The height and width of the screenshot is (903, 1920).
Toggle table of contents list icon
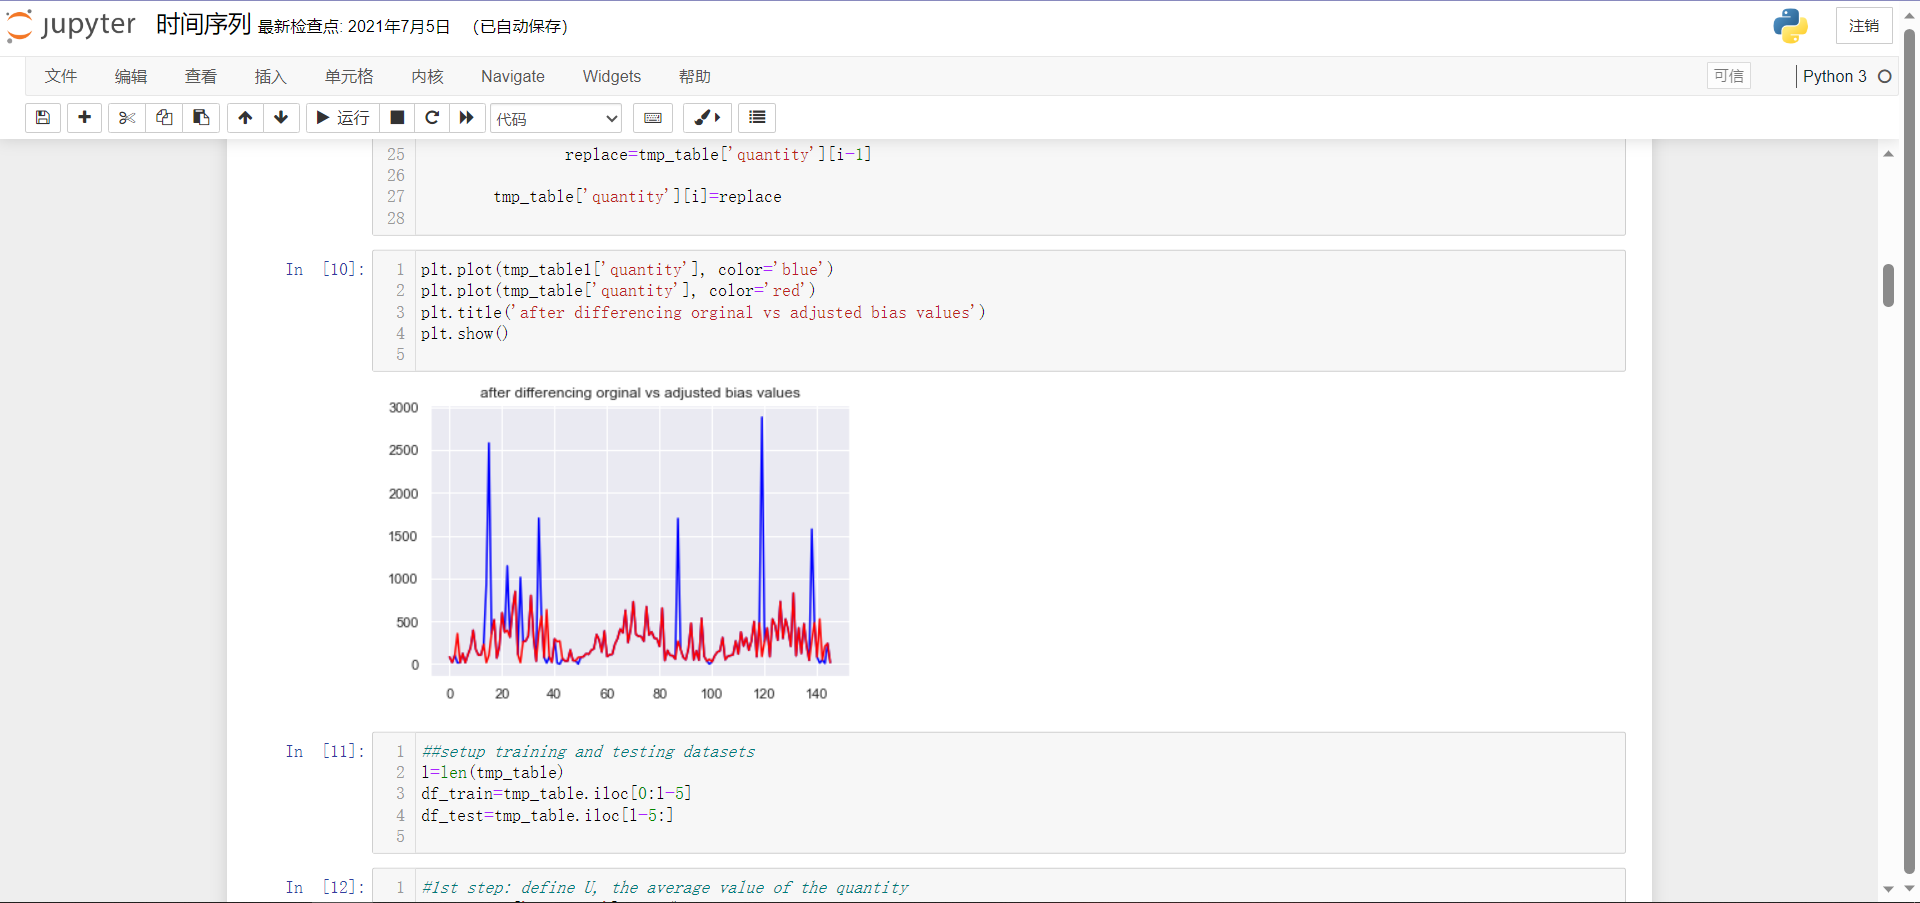[x=757, y=118]
